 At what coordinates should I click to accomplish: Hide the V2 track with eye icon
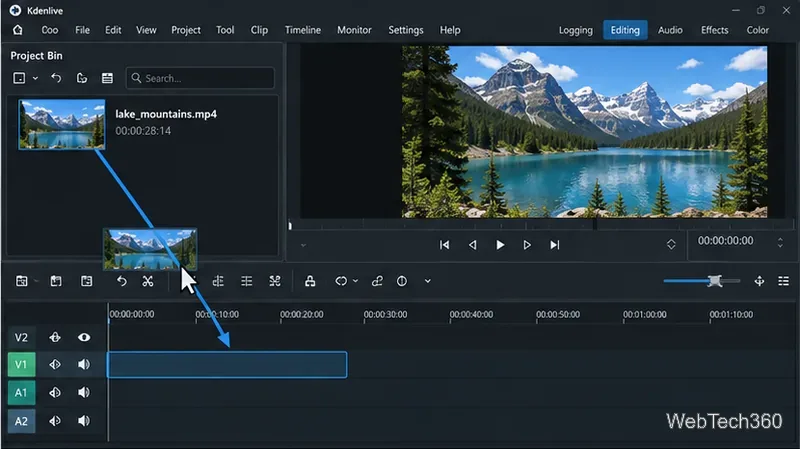pos(84,337)
